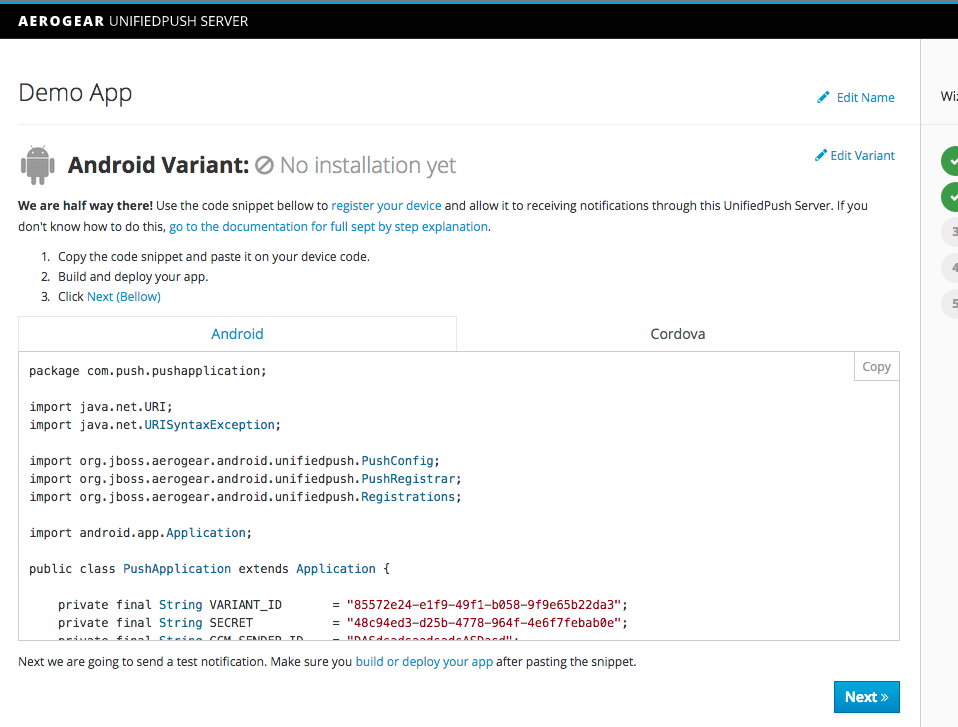Click the pencil icon beside Edit Variant
The image size is (958, 727).
pyautogui.click(x=821, y=155)
